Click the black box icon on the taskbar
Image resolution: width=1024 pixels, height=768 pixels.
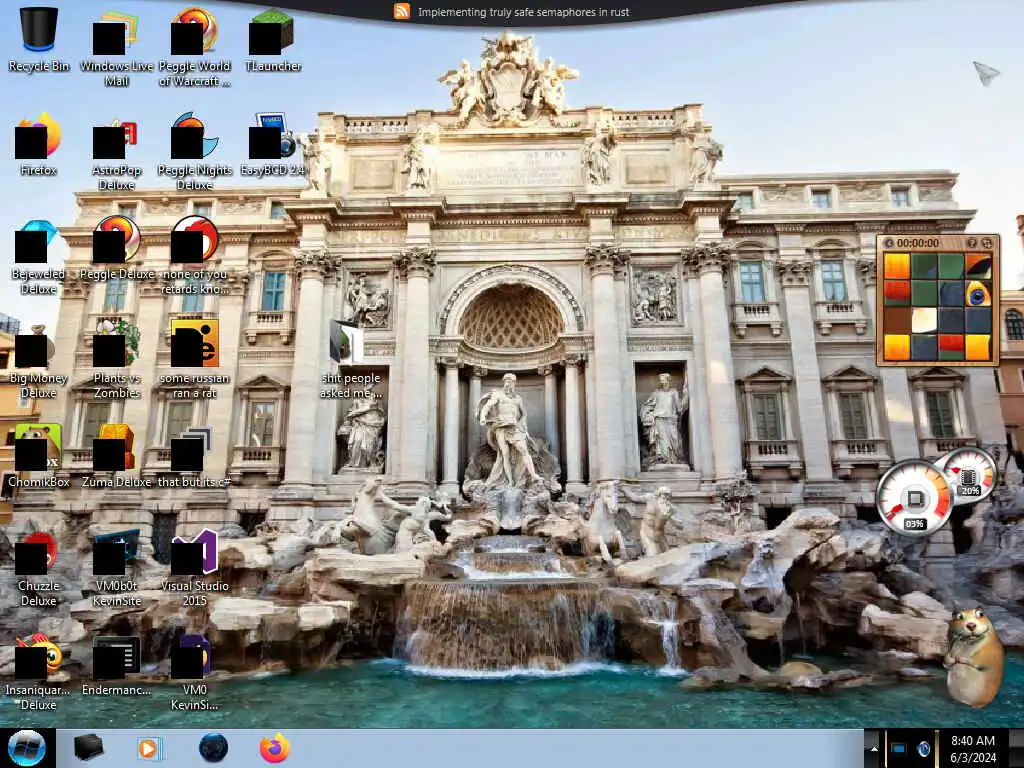pyautogui.click(x=88, y=748)
